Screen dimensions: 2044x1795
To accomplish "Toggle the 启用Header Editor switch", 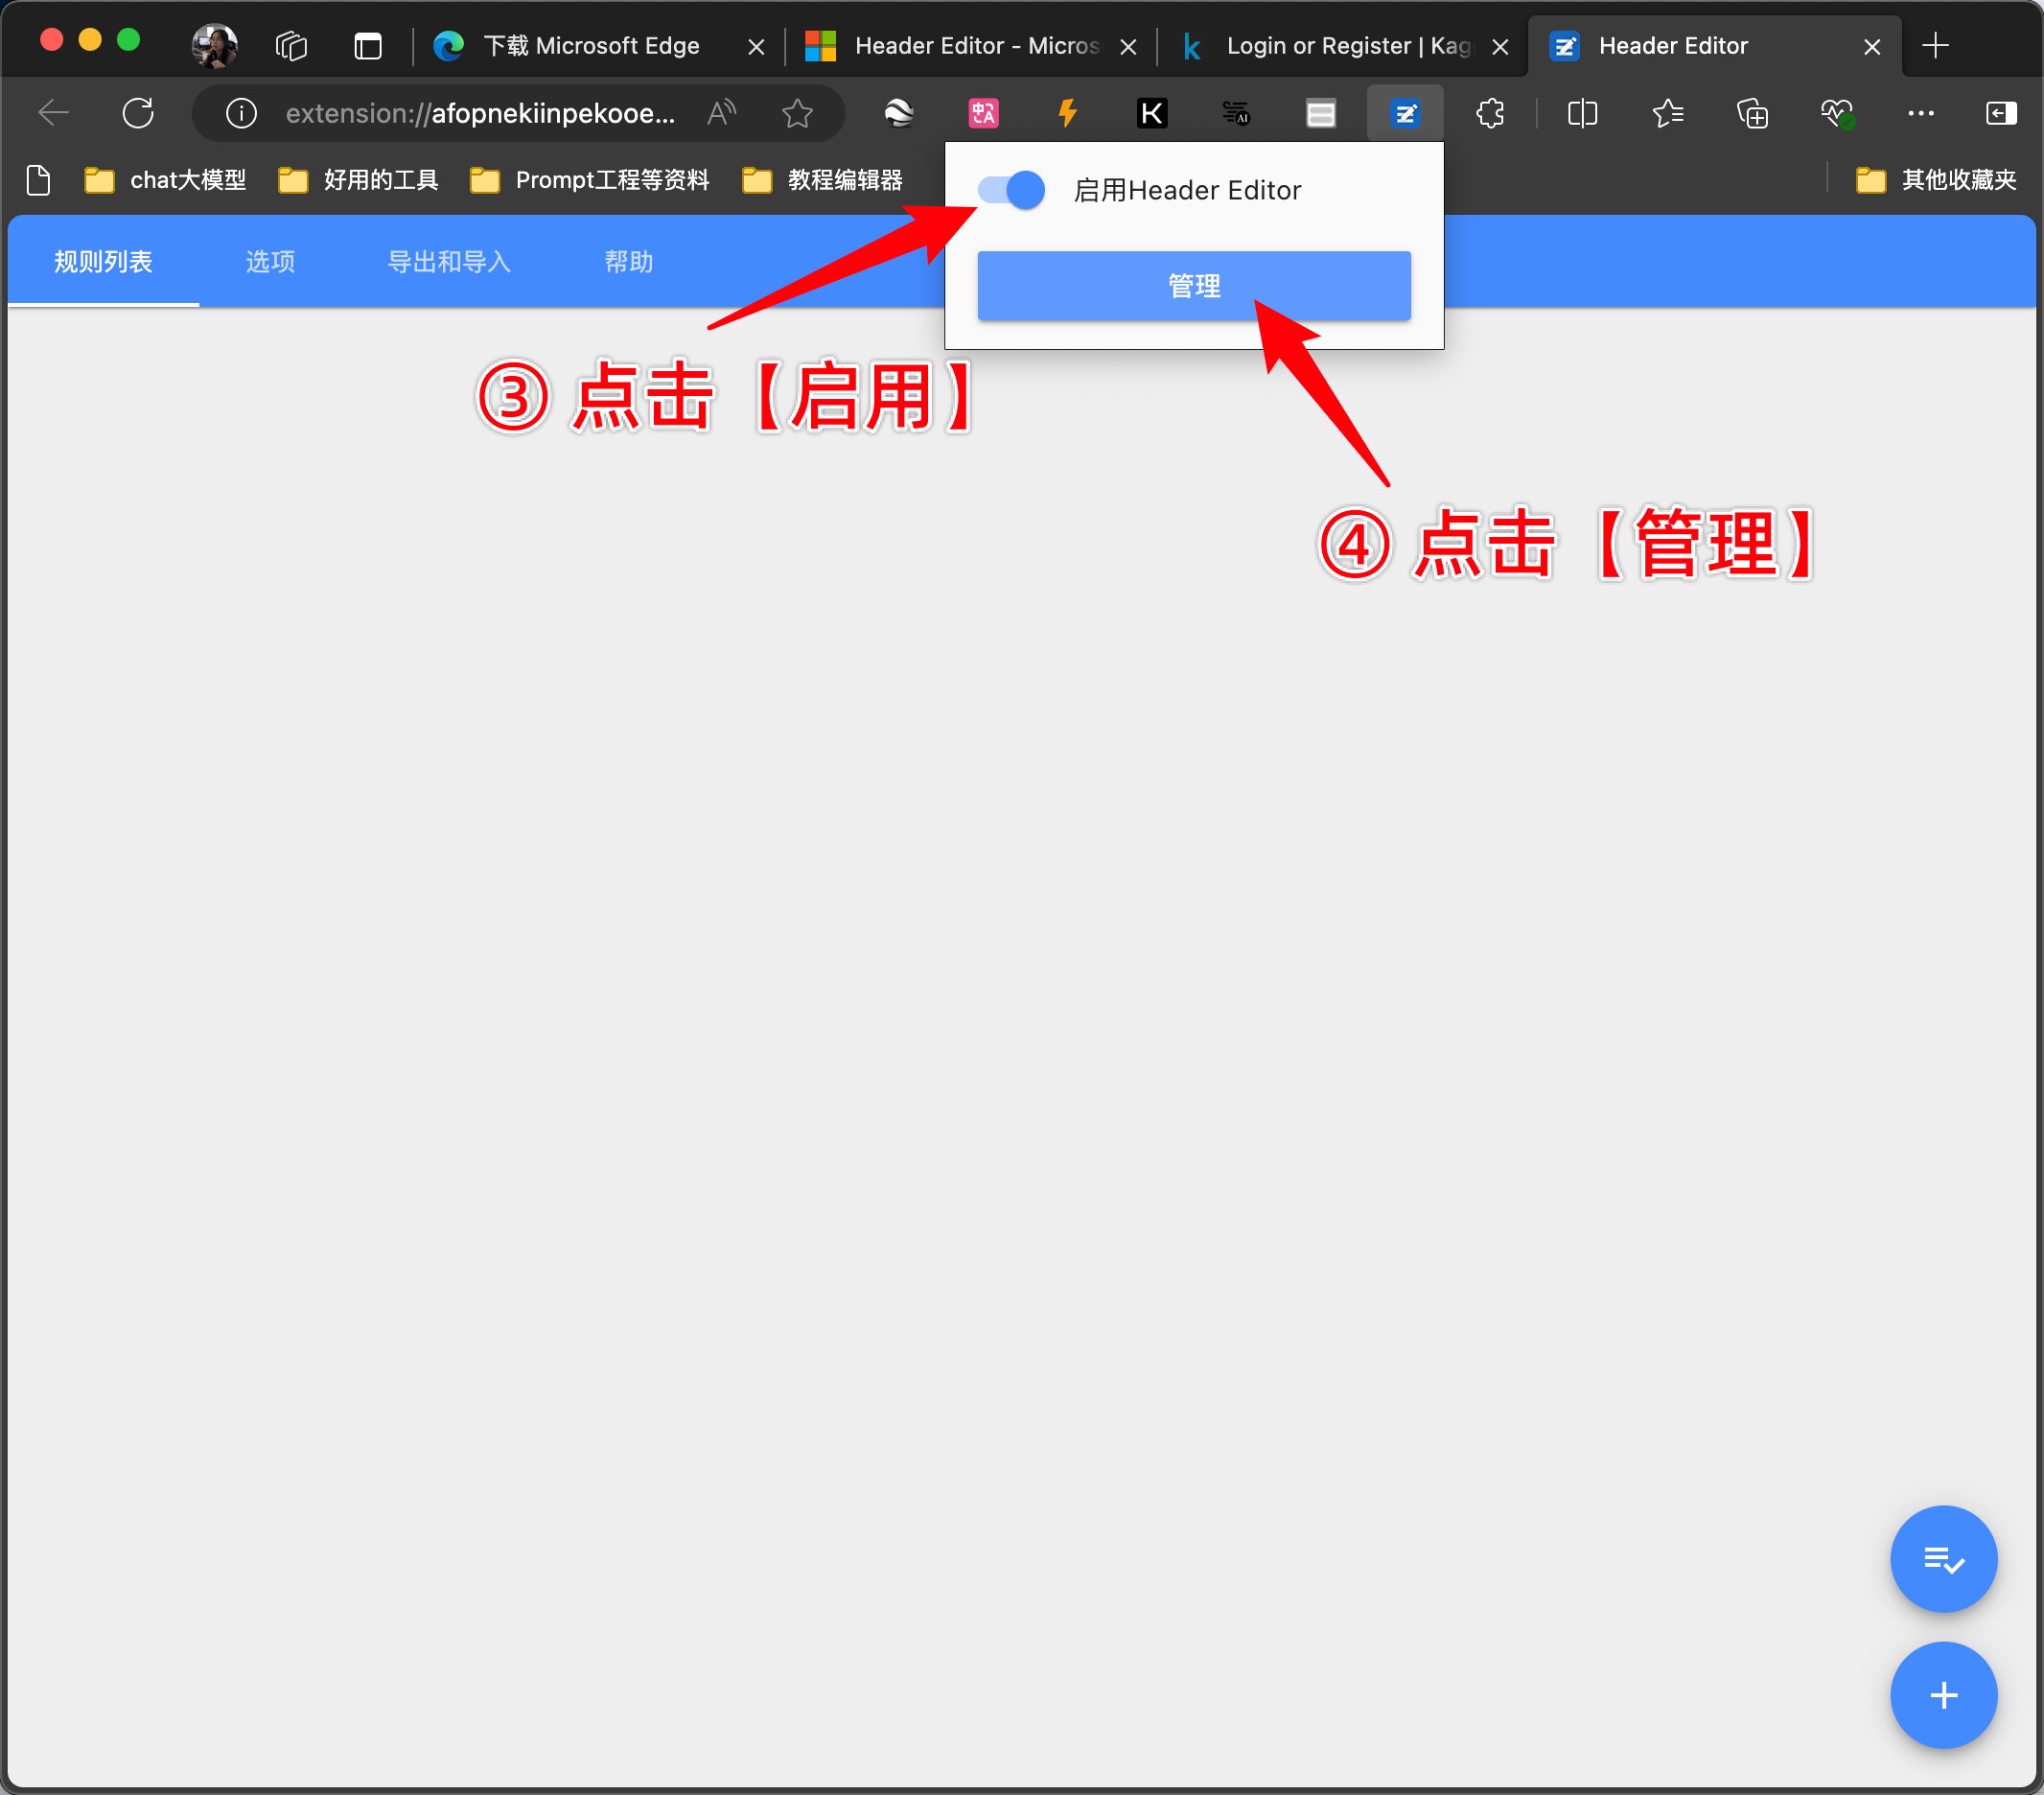I will 1008,190.
